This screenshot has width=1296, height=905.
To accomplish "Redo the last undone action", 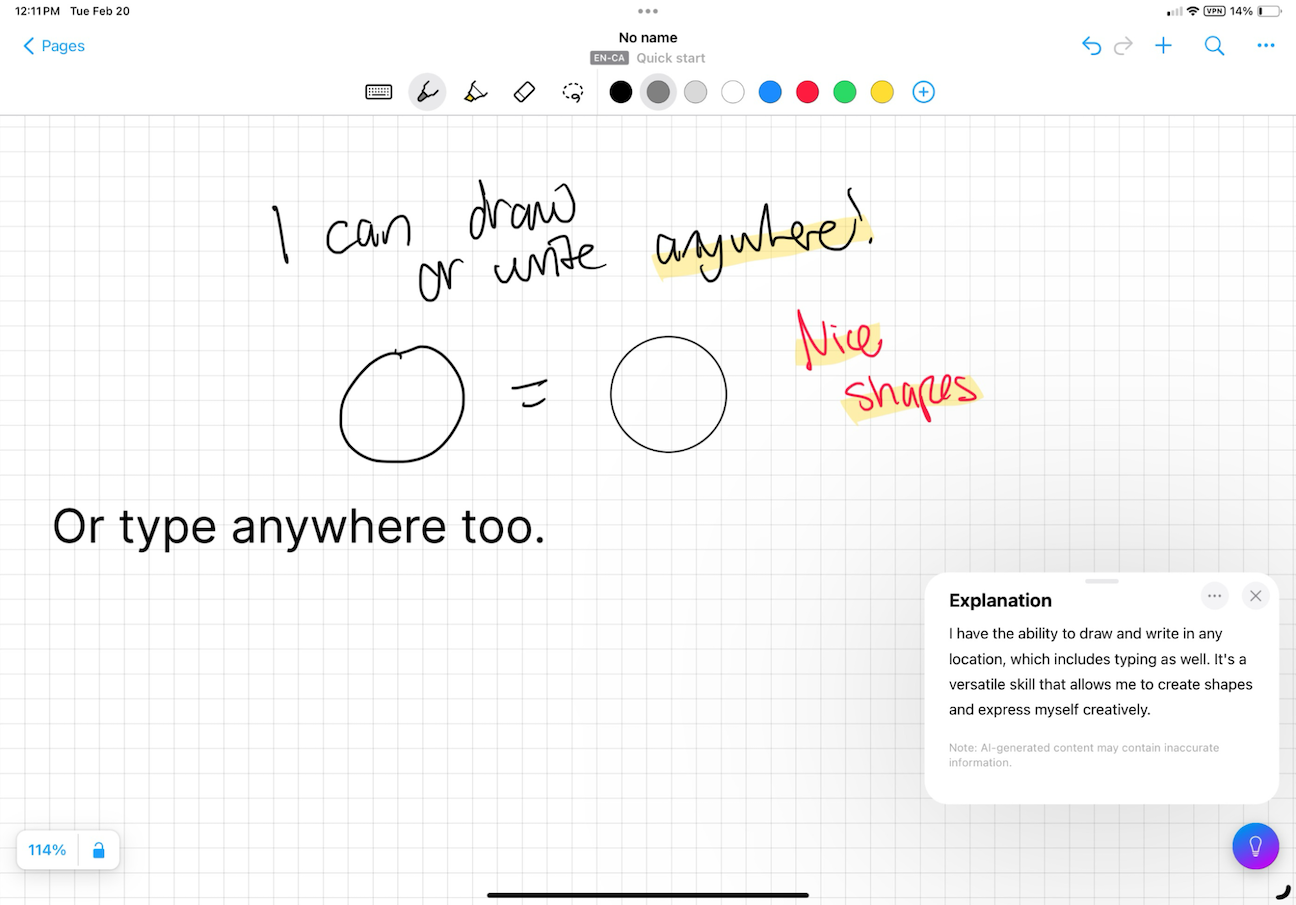I will pos(1124,46).
